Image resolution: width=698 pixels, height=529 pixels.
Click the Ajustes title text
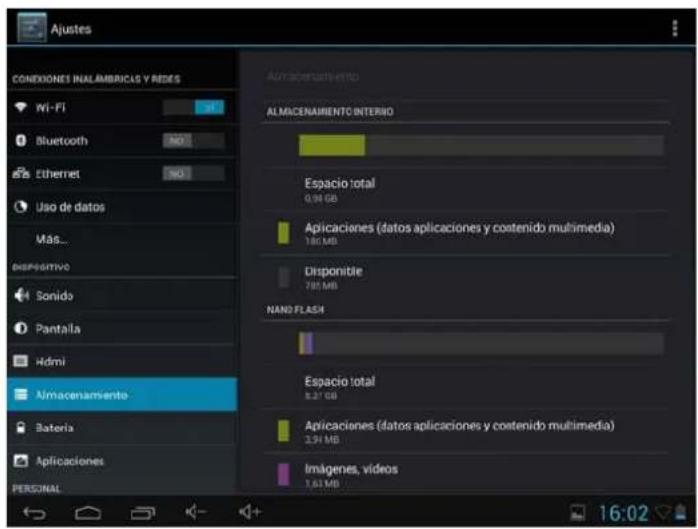(71, 29)
